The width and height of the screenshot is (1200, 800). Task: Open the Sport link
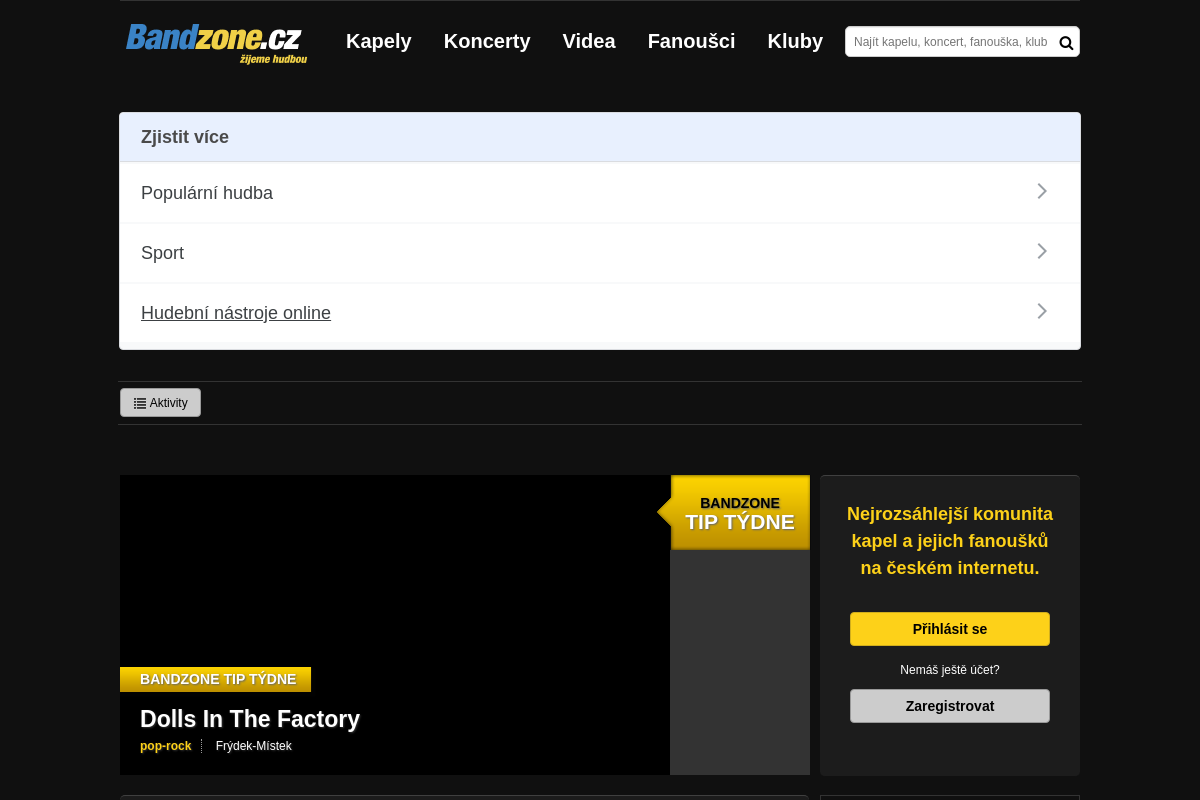(162, 253)
